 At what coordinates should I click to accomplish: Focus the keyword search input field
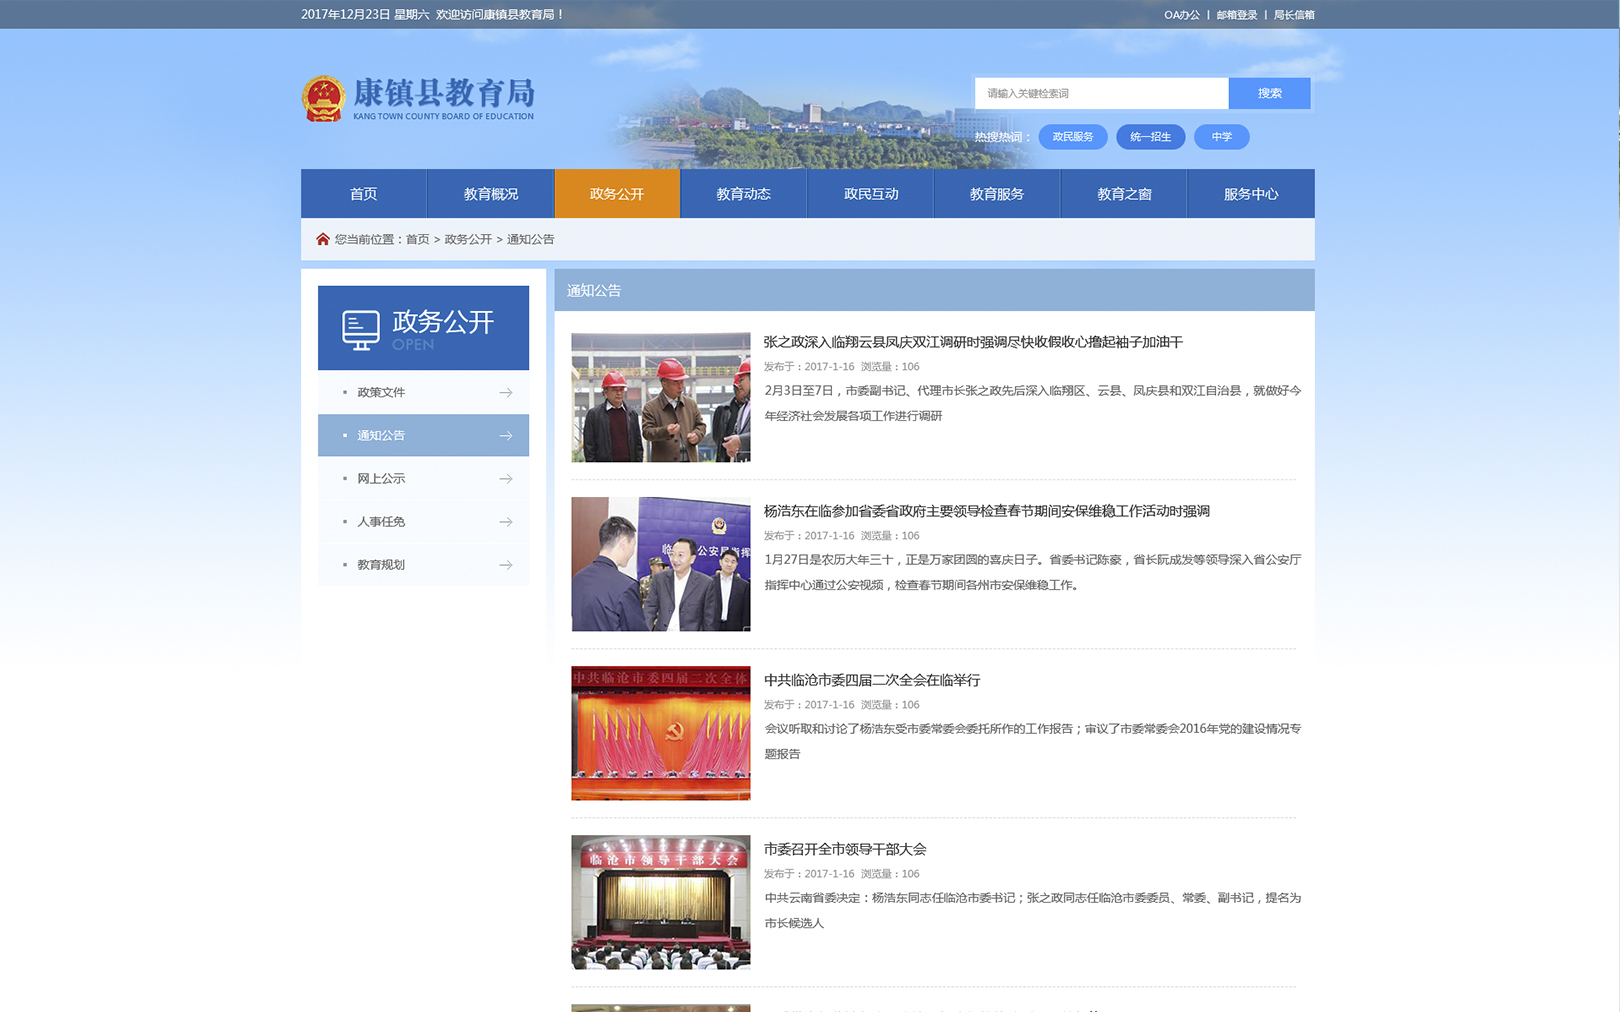point(1101,93)
